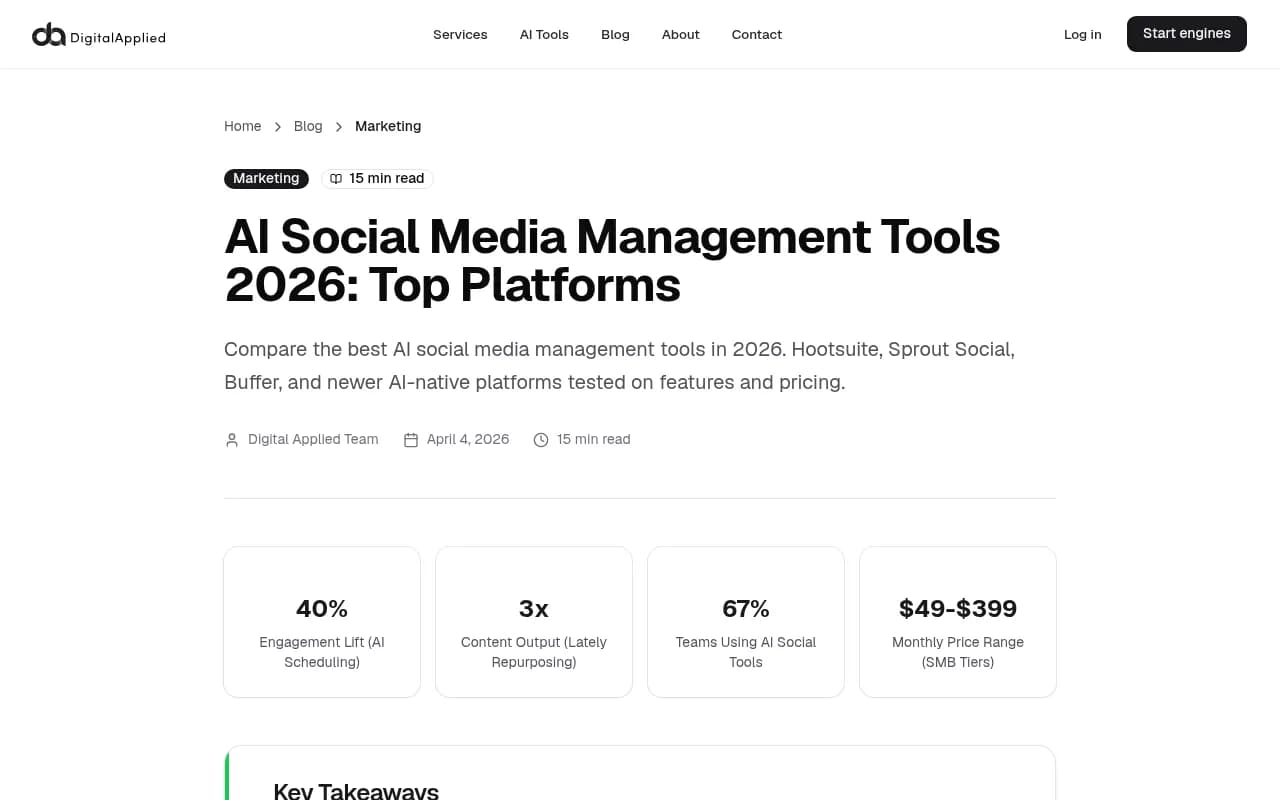This screenshot has height=800, width=1280.
Task: Click the clock icon by read time
Action: click(x=541, y=440)
